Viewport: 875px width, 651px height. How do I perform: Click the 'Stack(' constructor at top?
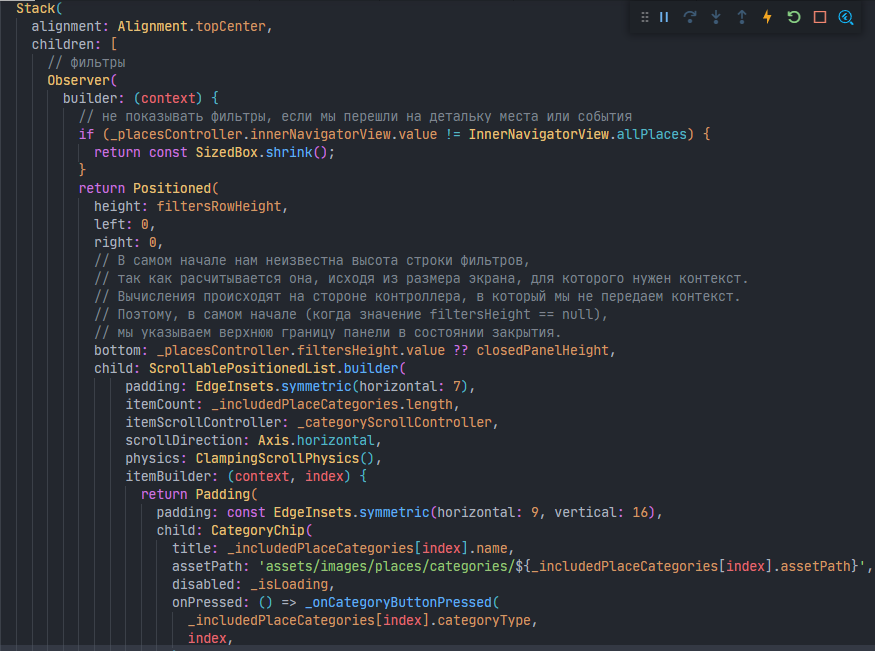click(39, 8)
